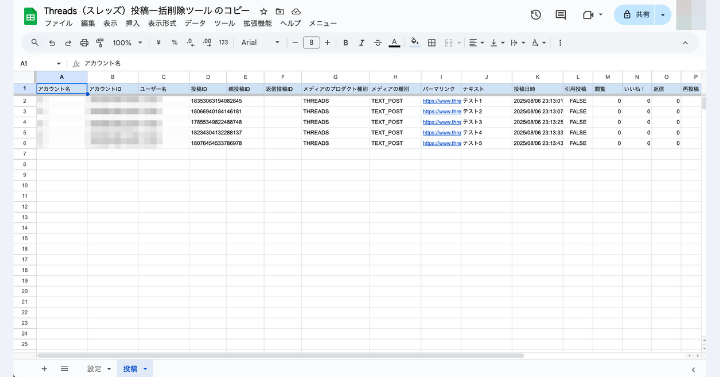Open the horizontal align dropdown
Viewport: 720px width, 377px height.
click(x=476, y=43)
